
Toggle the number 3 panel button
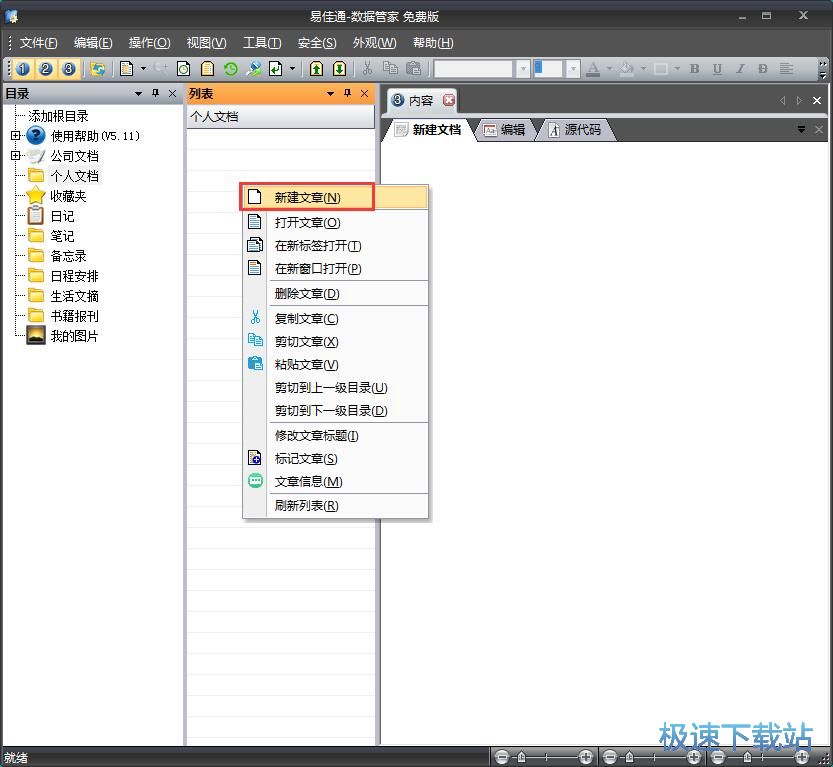pyautogui.click(x=68, y=69)
